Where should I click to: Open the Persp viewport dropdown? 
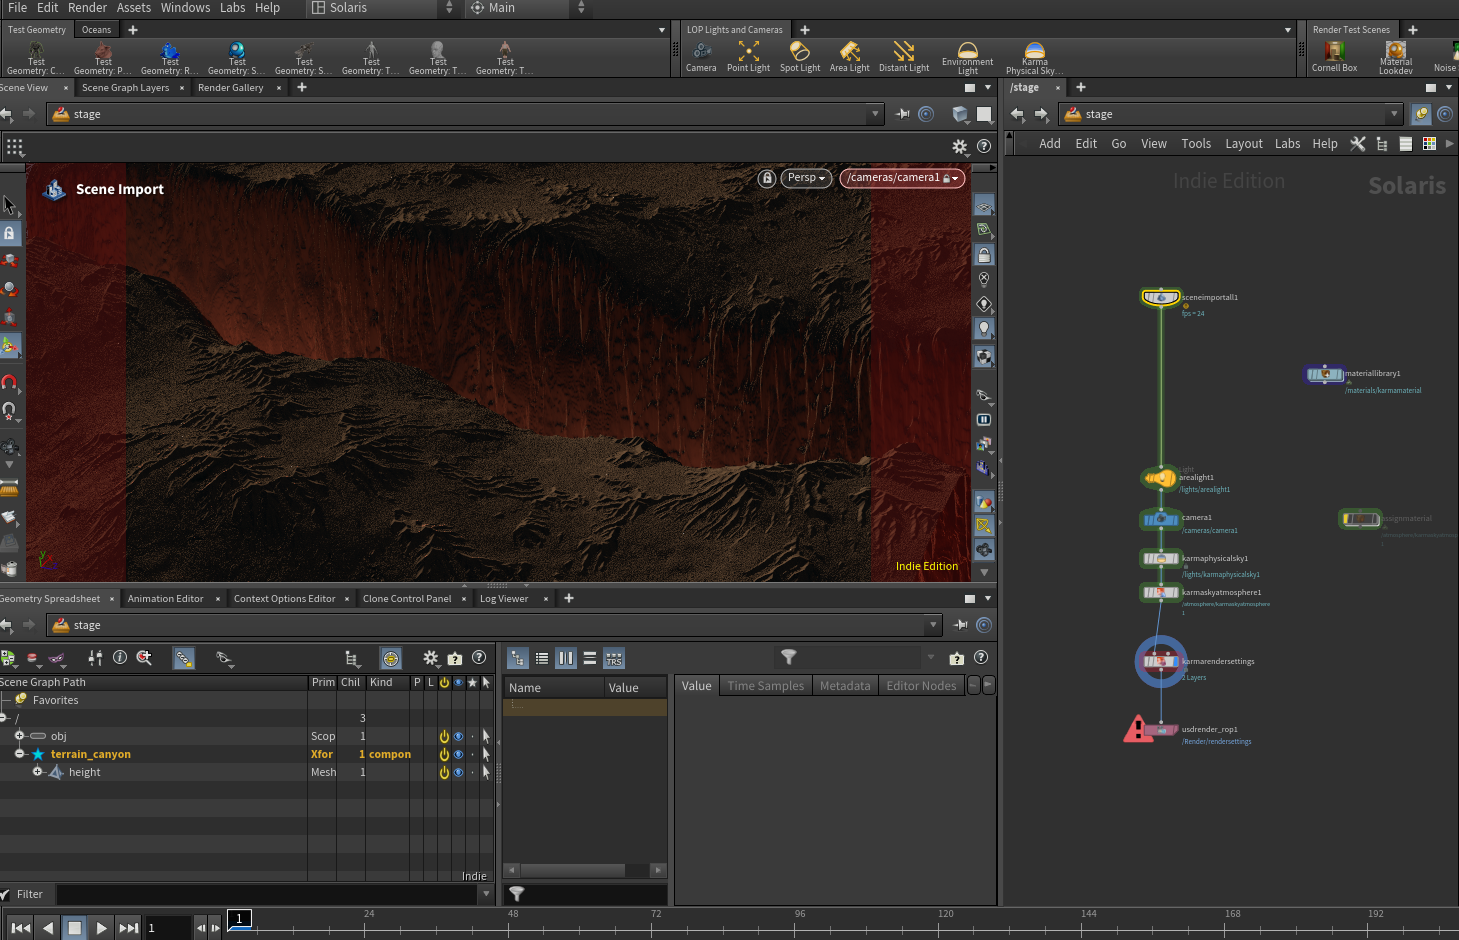(806, 178)
